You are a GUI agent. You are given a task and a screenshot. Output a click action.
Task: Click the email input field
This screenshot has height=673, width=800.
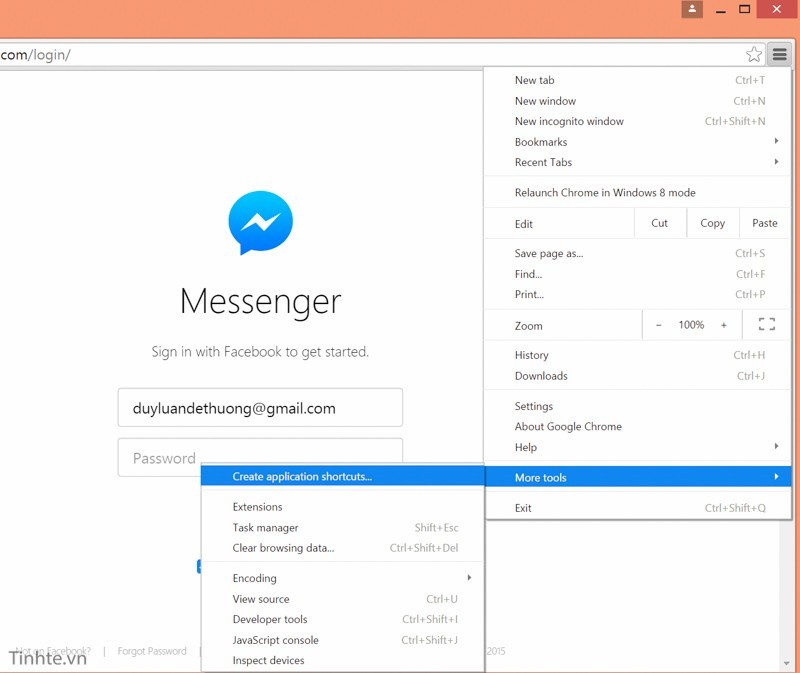click(260, 408)
